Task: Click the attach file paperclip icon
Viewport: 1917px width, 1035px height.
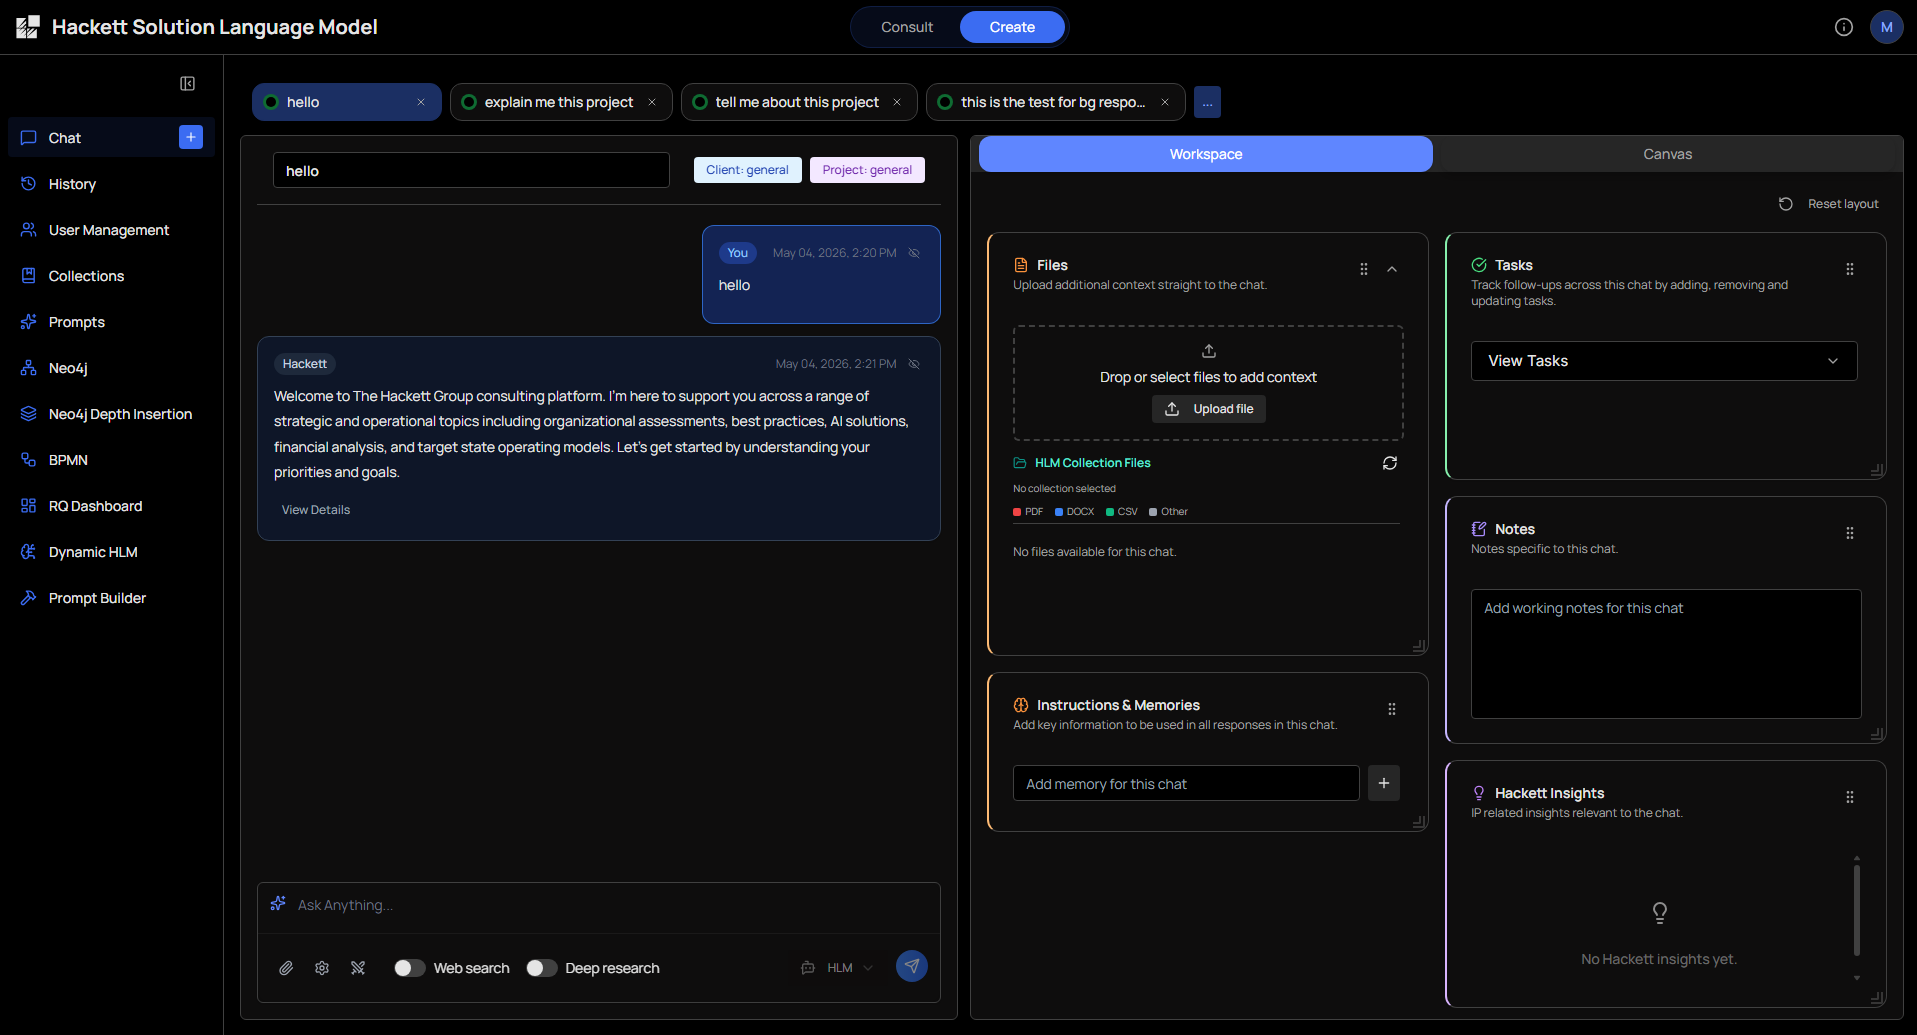Action: point(286,968)
